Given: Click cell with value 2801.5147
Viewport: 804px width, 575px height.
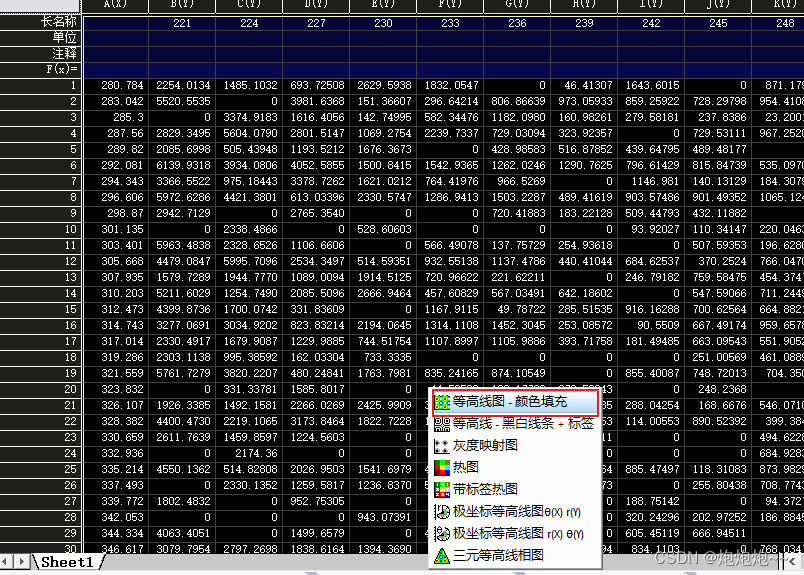Looking at the screenshot, I should 316,133.
